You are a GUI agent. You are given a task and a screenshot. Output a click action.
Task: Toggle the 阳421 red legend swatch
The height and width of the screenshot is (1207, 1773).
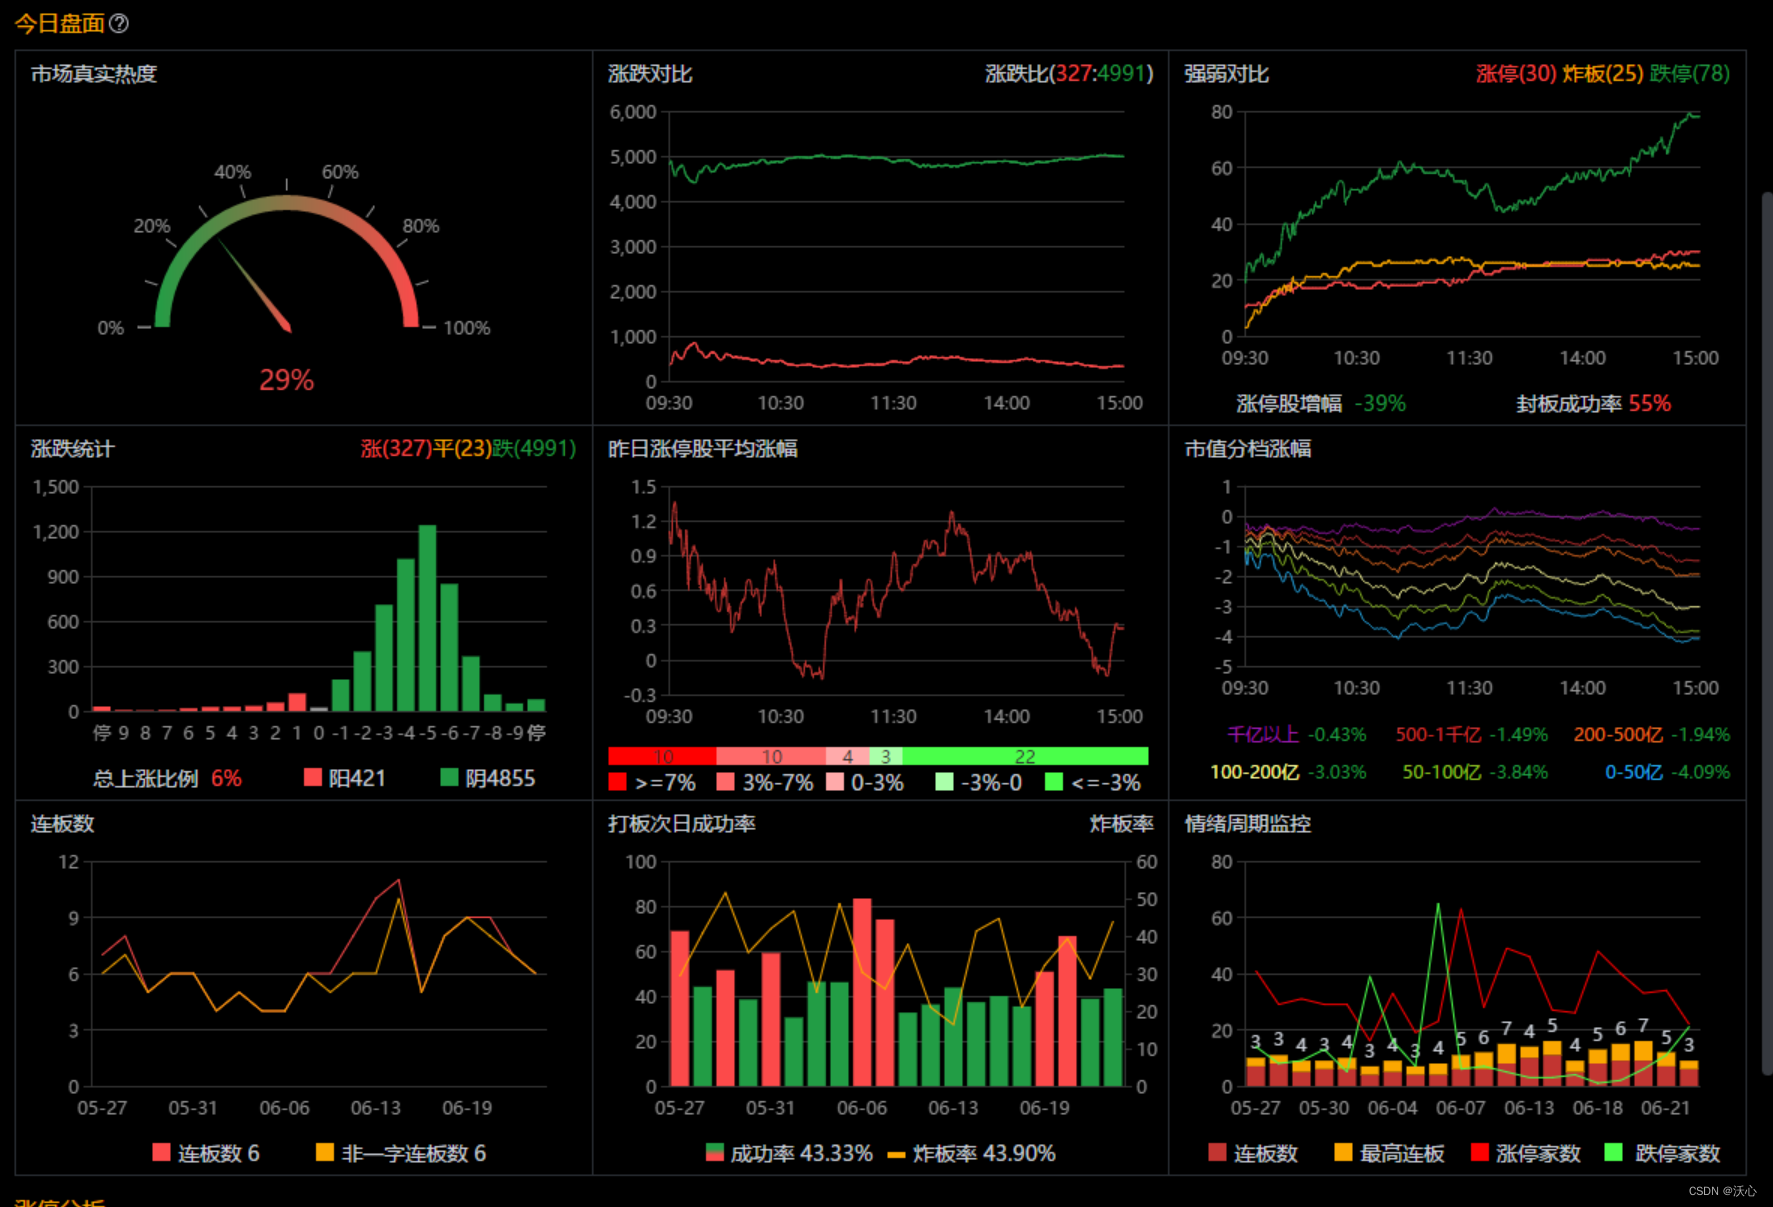pos(313,777)
